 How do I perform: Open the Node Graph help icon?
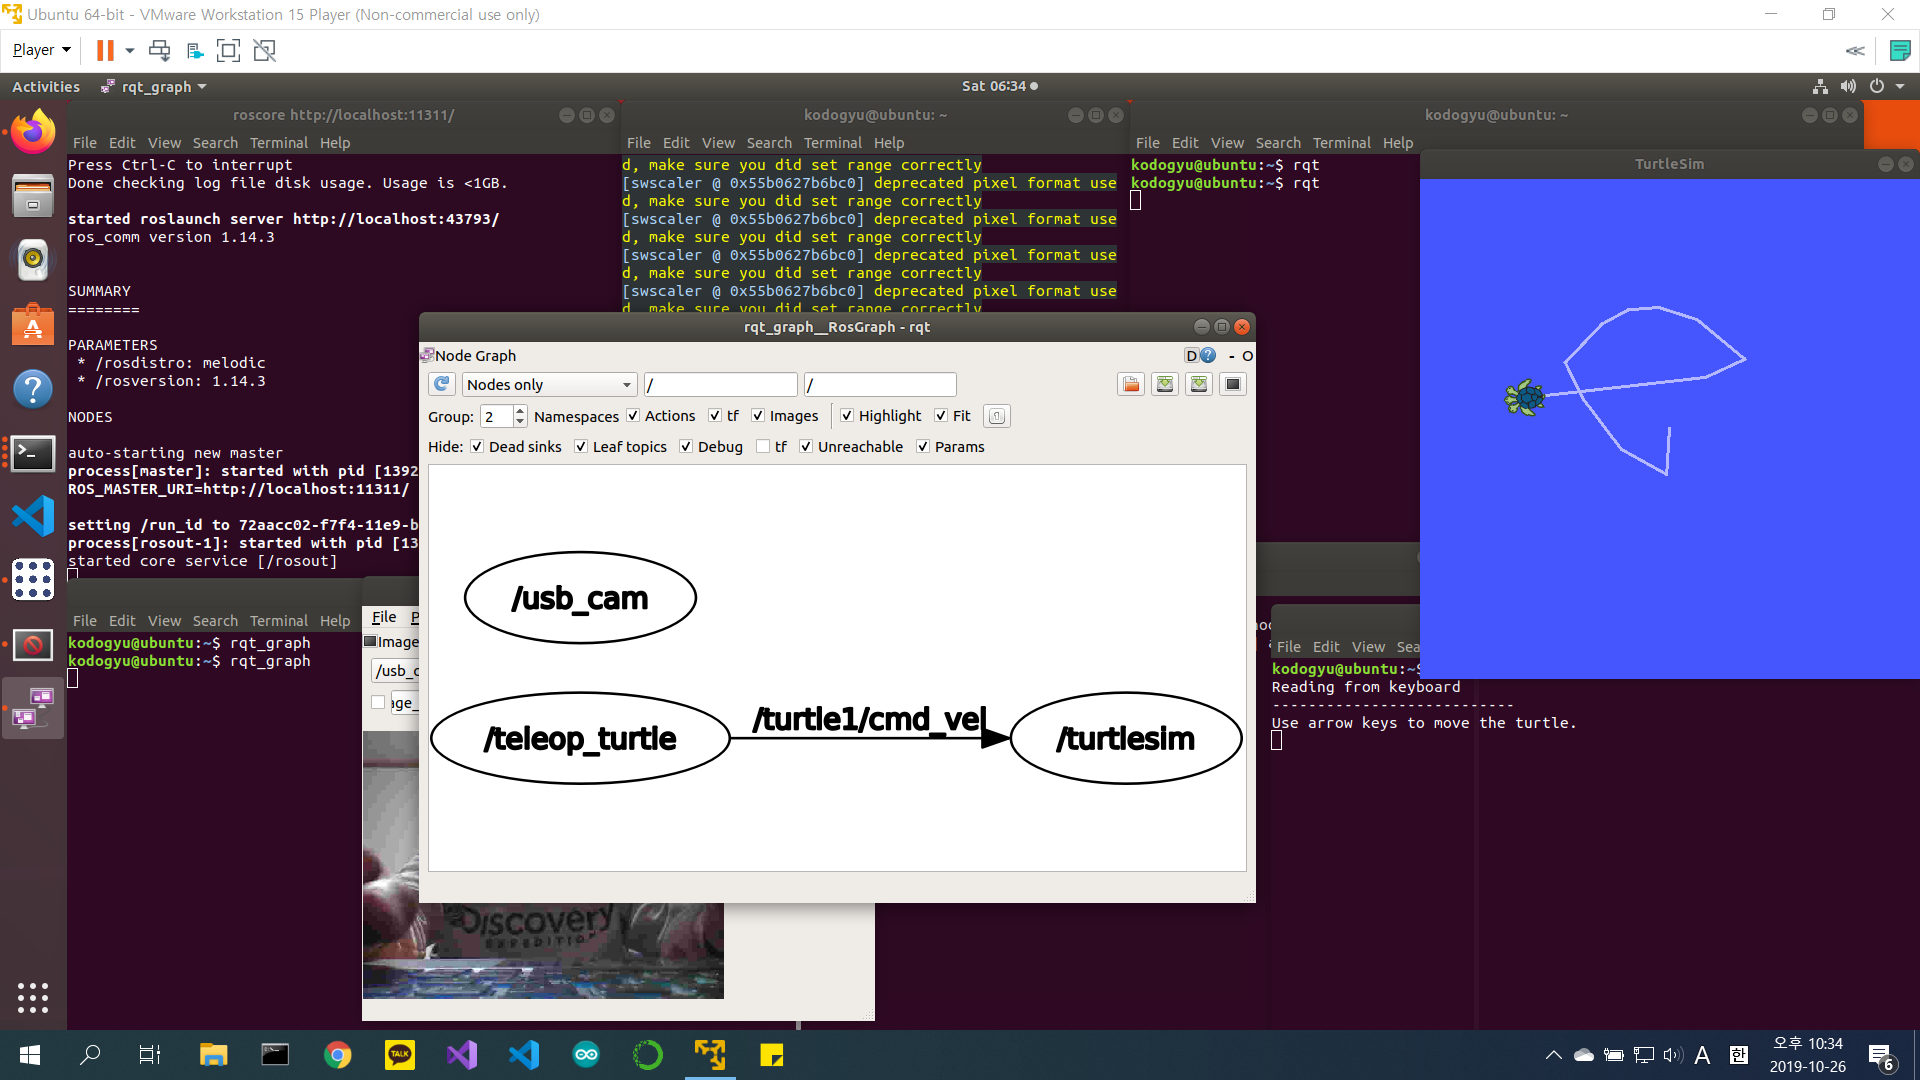click(1208, 355)
